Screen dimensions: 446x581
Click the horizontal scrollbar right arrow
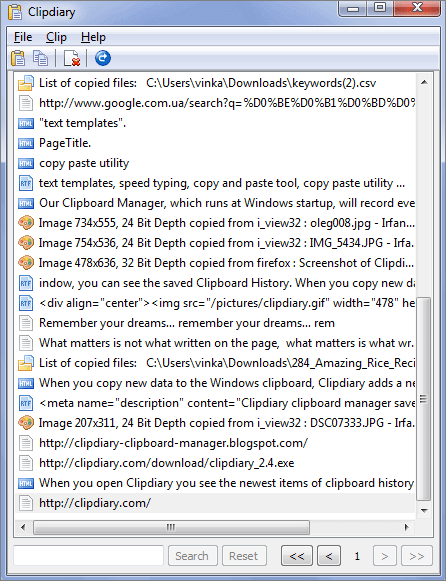[407, 527]
